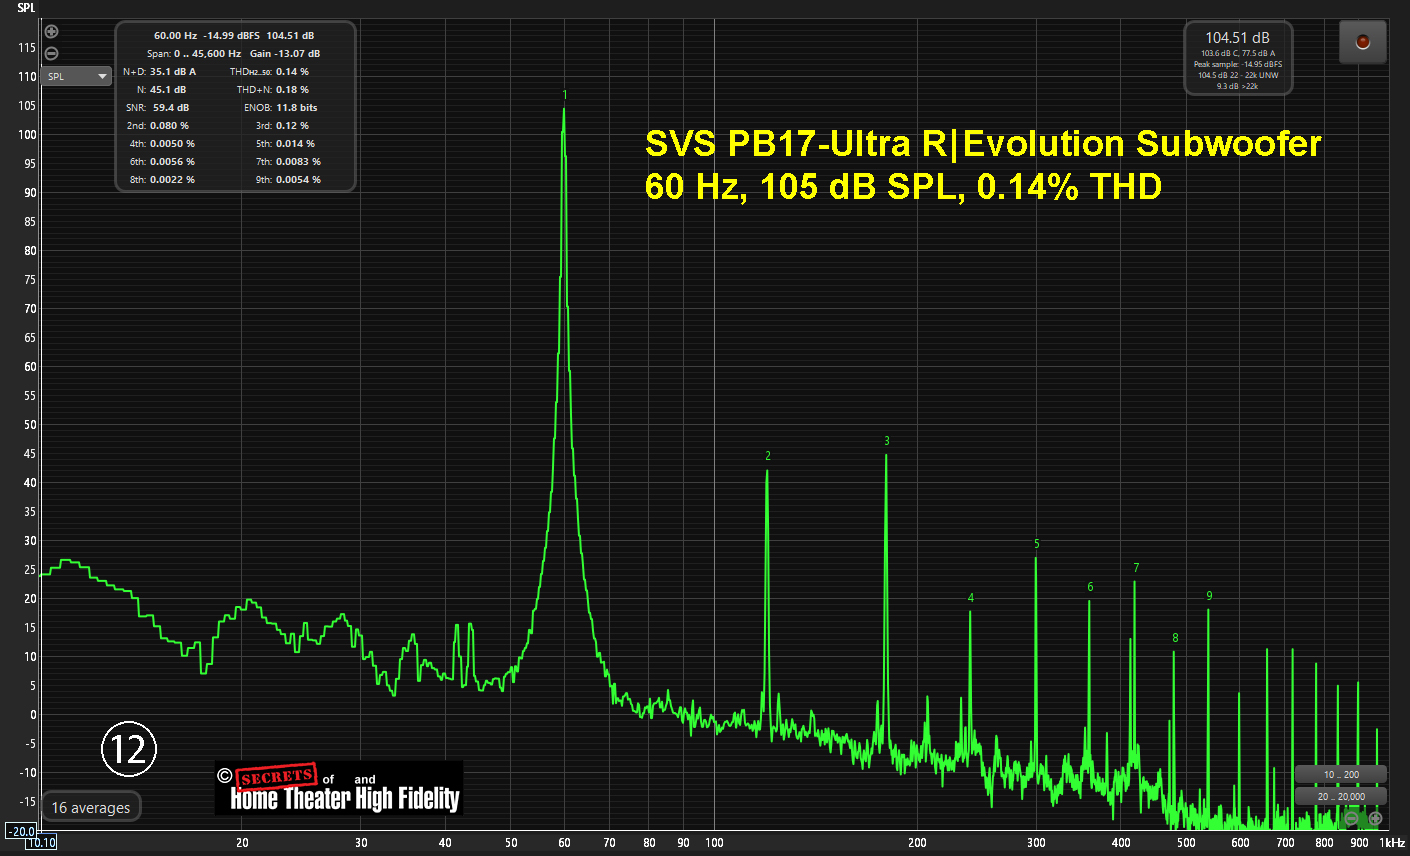Click the circled number 12 badge
The width and height of the screenshot is (1410, 856).
pos(129,749)
